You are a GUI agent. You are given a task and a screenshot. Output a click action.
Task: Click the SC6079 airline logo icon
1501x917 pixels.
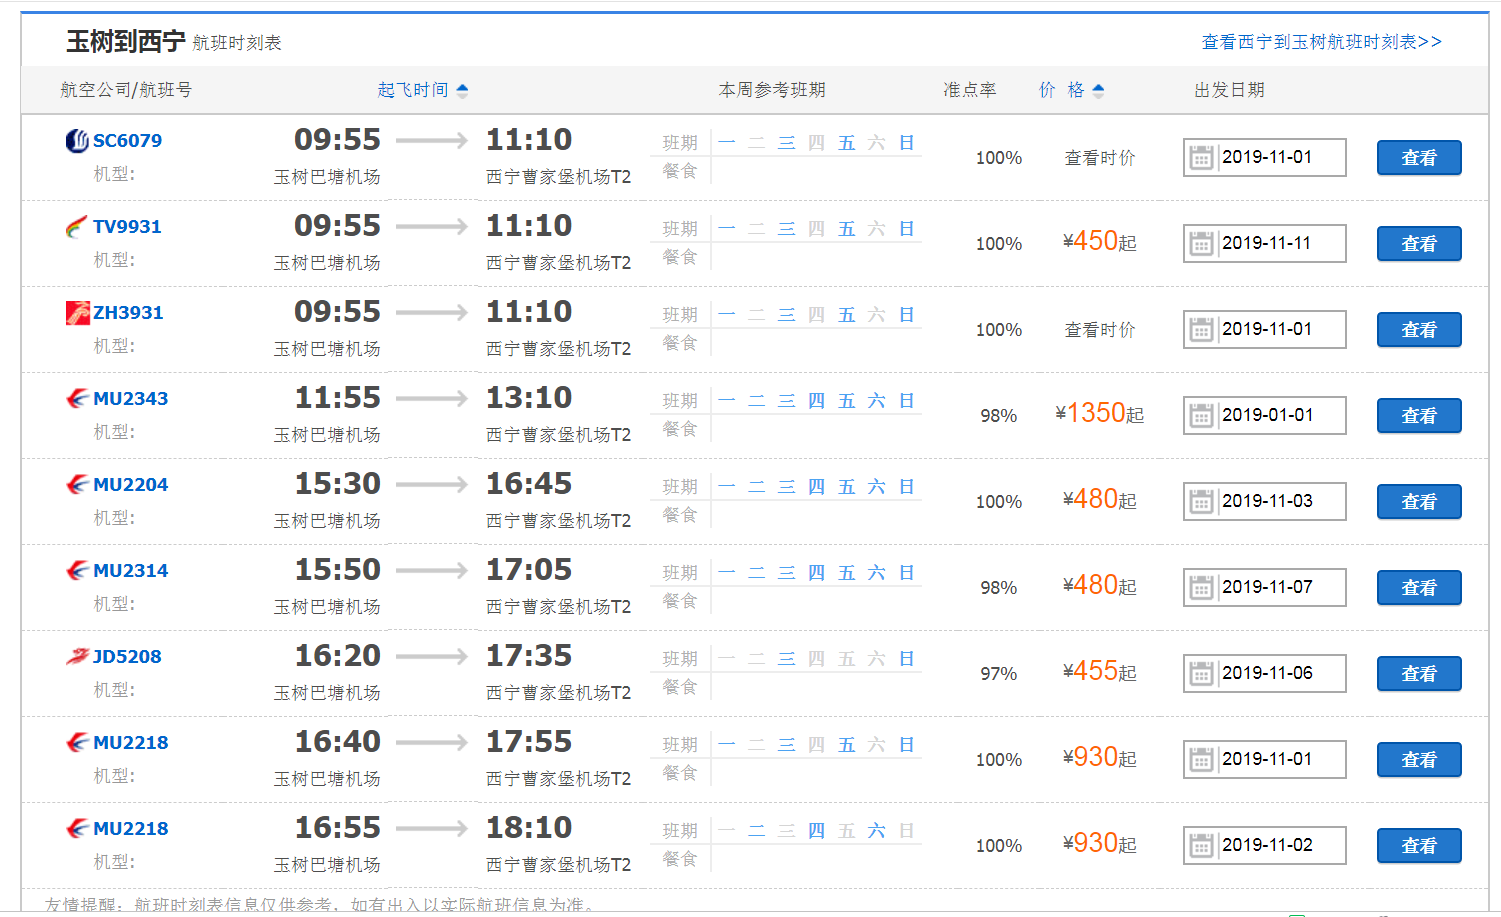[77, 141]
